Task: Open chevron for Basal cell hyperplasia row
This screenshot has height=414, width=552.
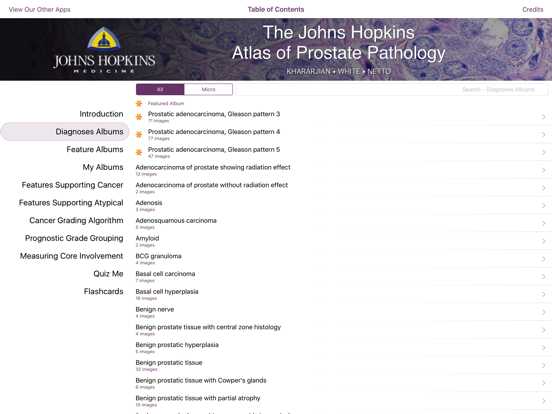Action: tap(544, 294)
